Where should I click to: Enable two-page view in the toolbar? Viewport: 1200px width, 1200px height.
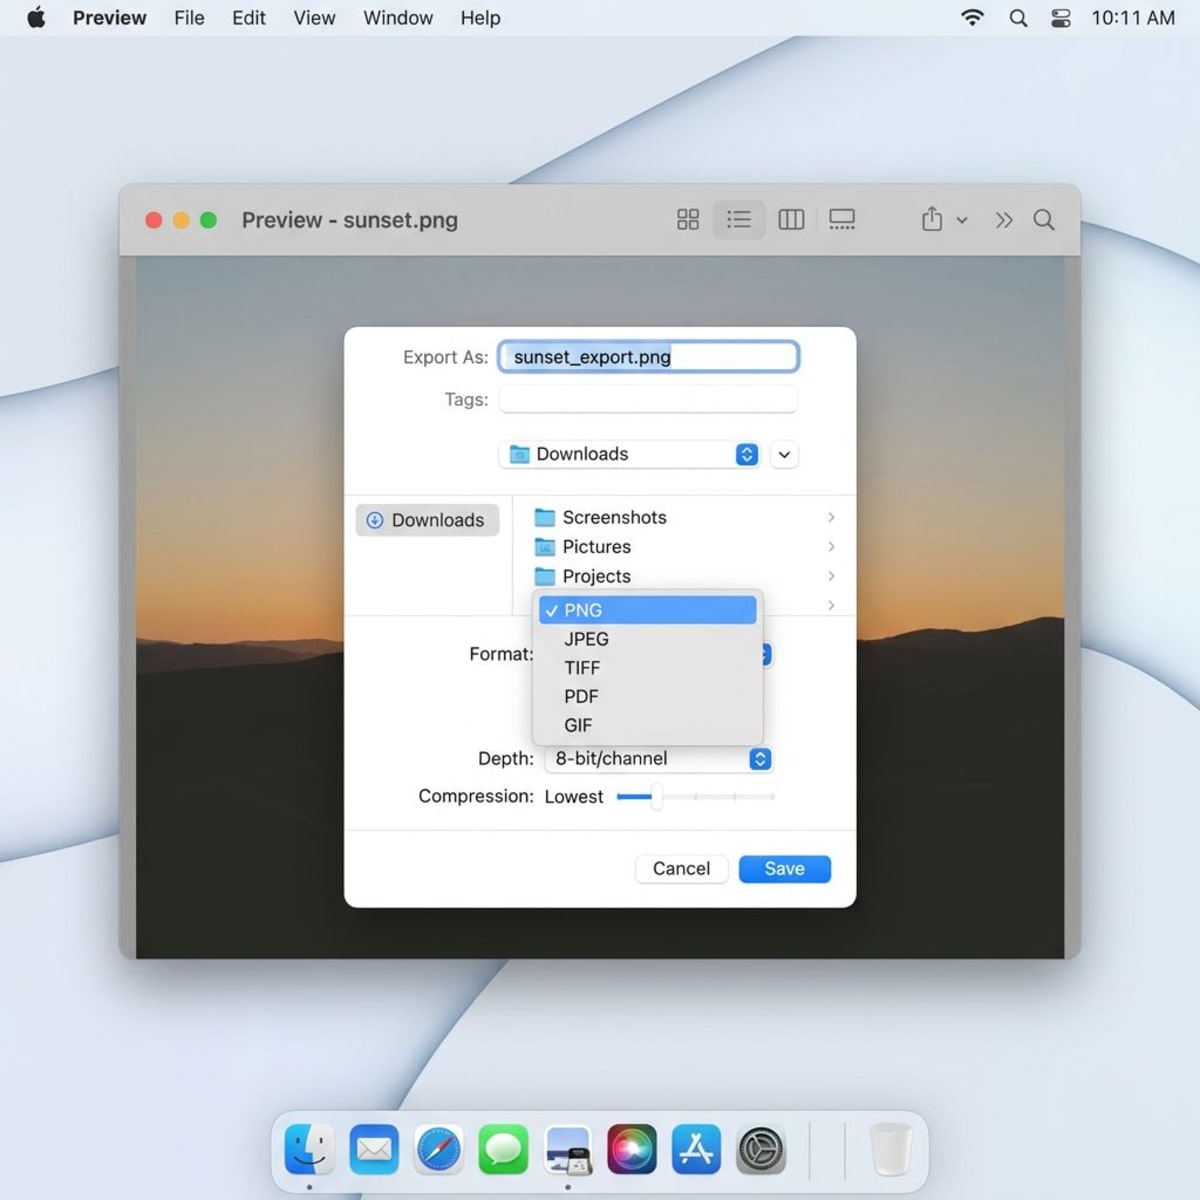point(791,219)
